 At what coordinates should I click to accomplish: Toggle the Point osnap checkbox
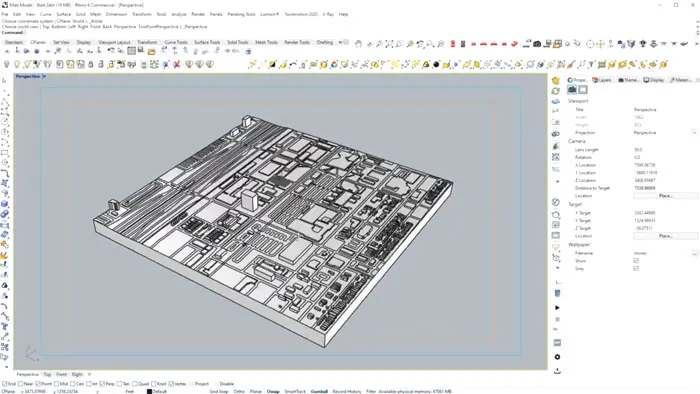[x=38, y=384]
